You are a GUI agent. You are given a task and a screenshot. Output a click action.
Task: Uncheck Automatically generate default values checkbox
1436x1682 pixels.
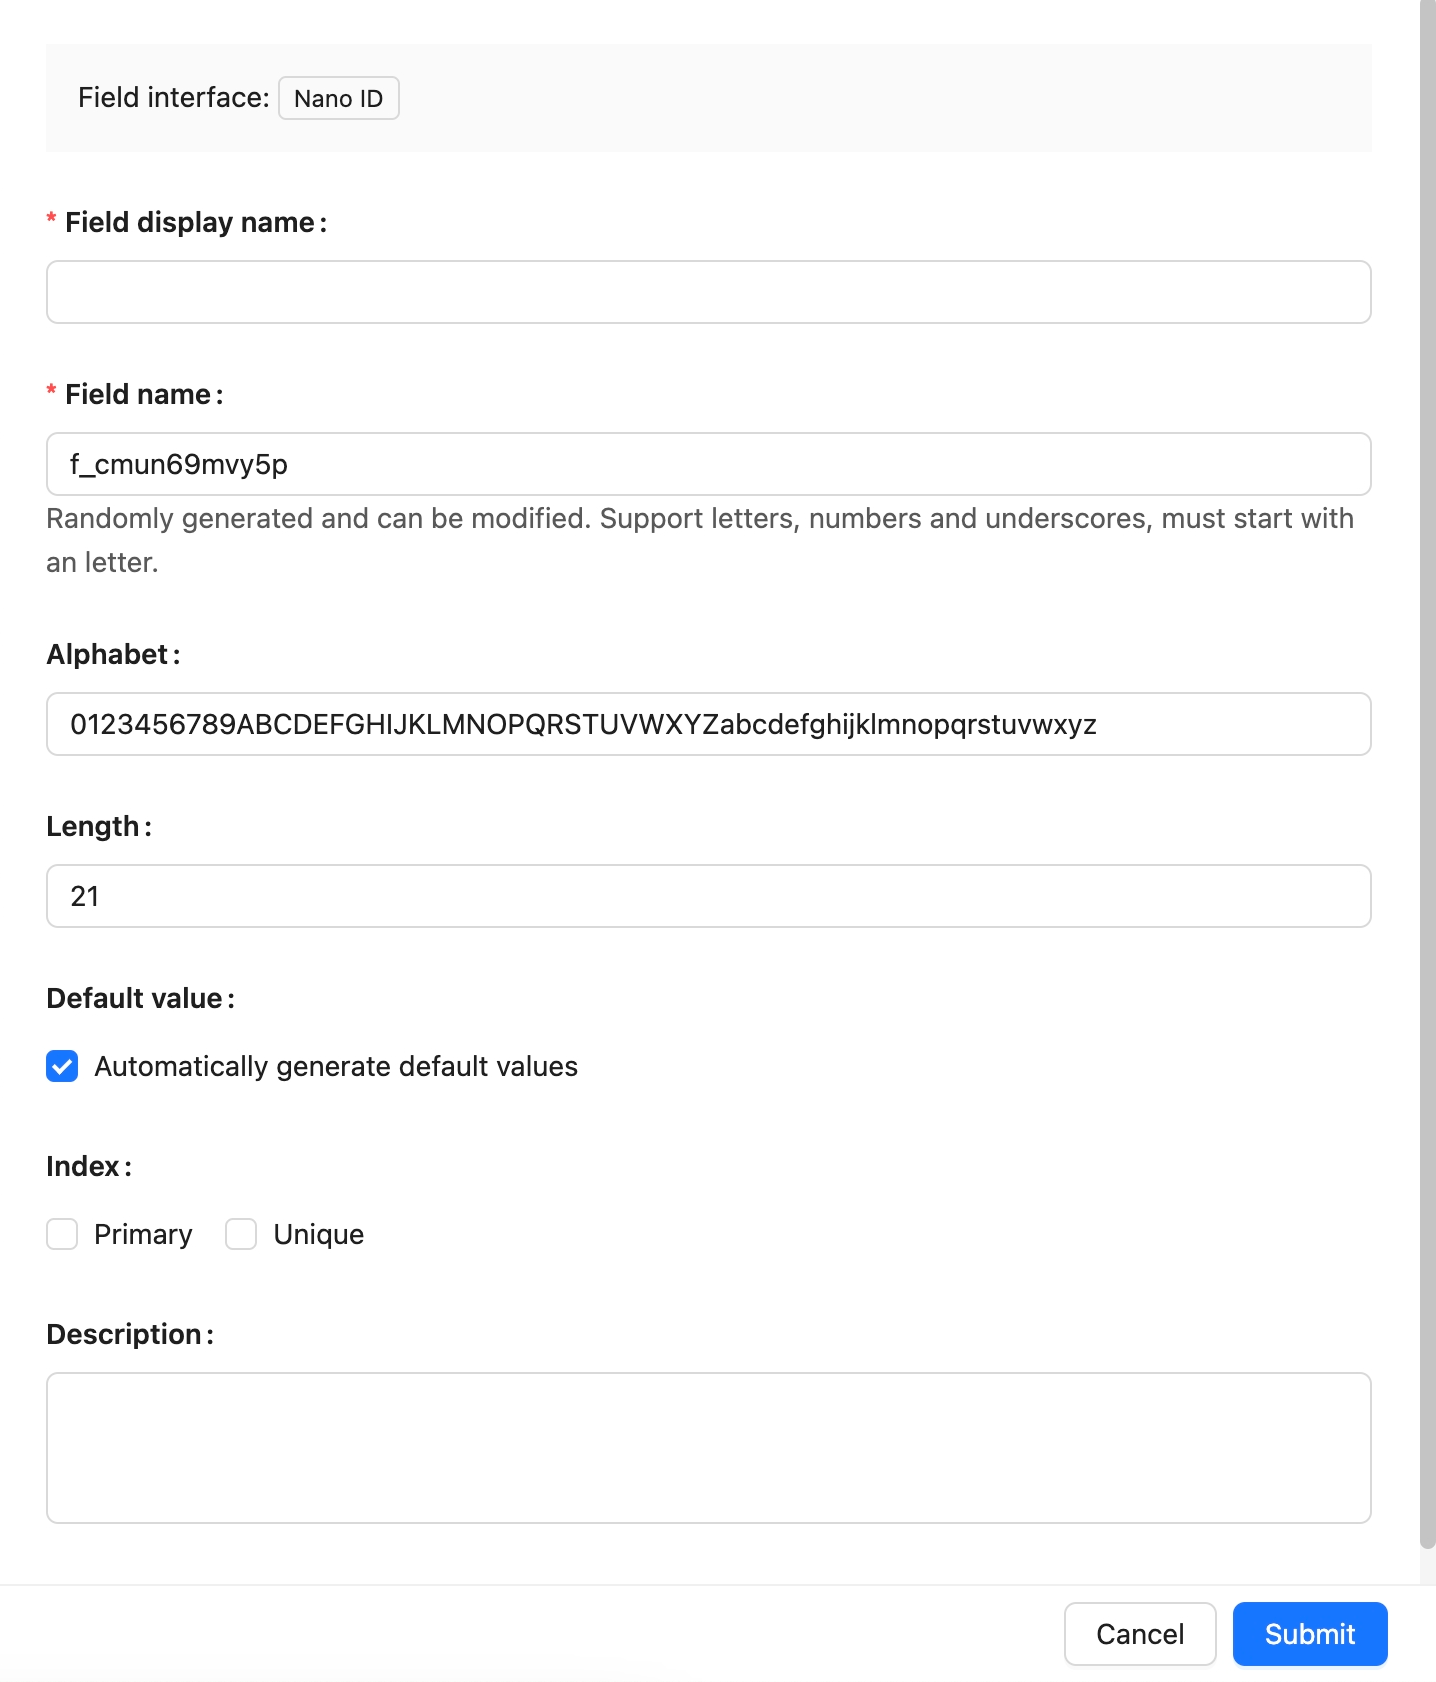pos(62,1066)
